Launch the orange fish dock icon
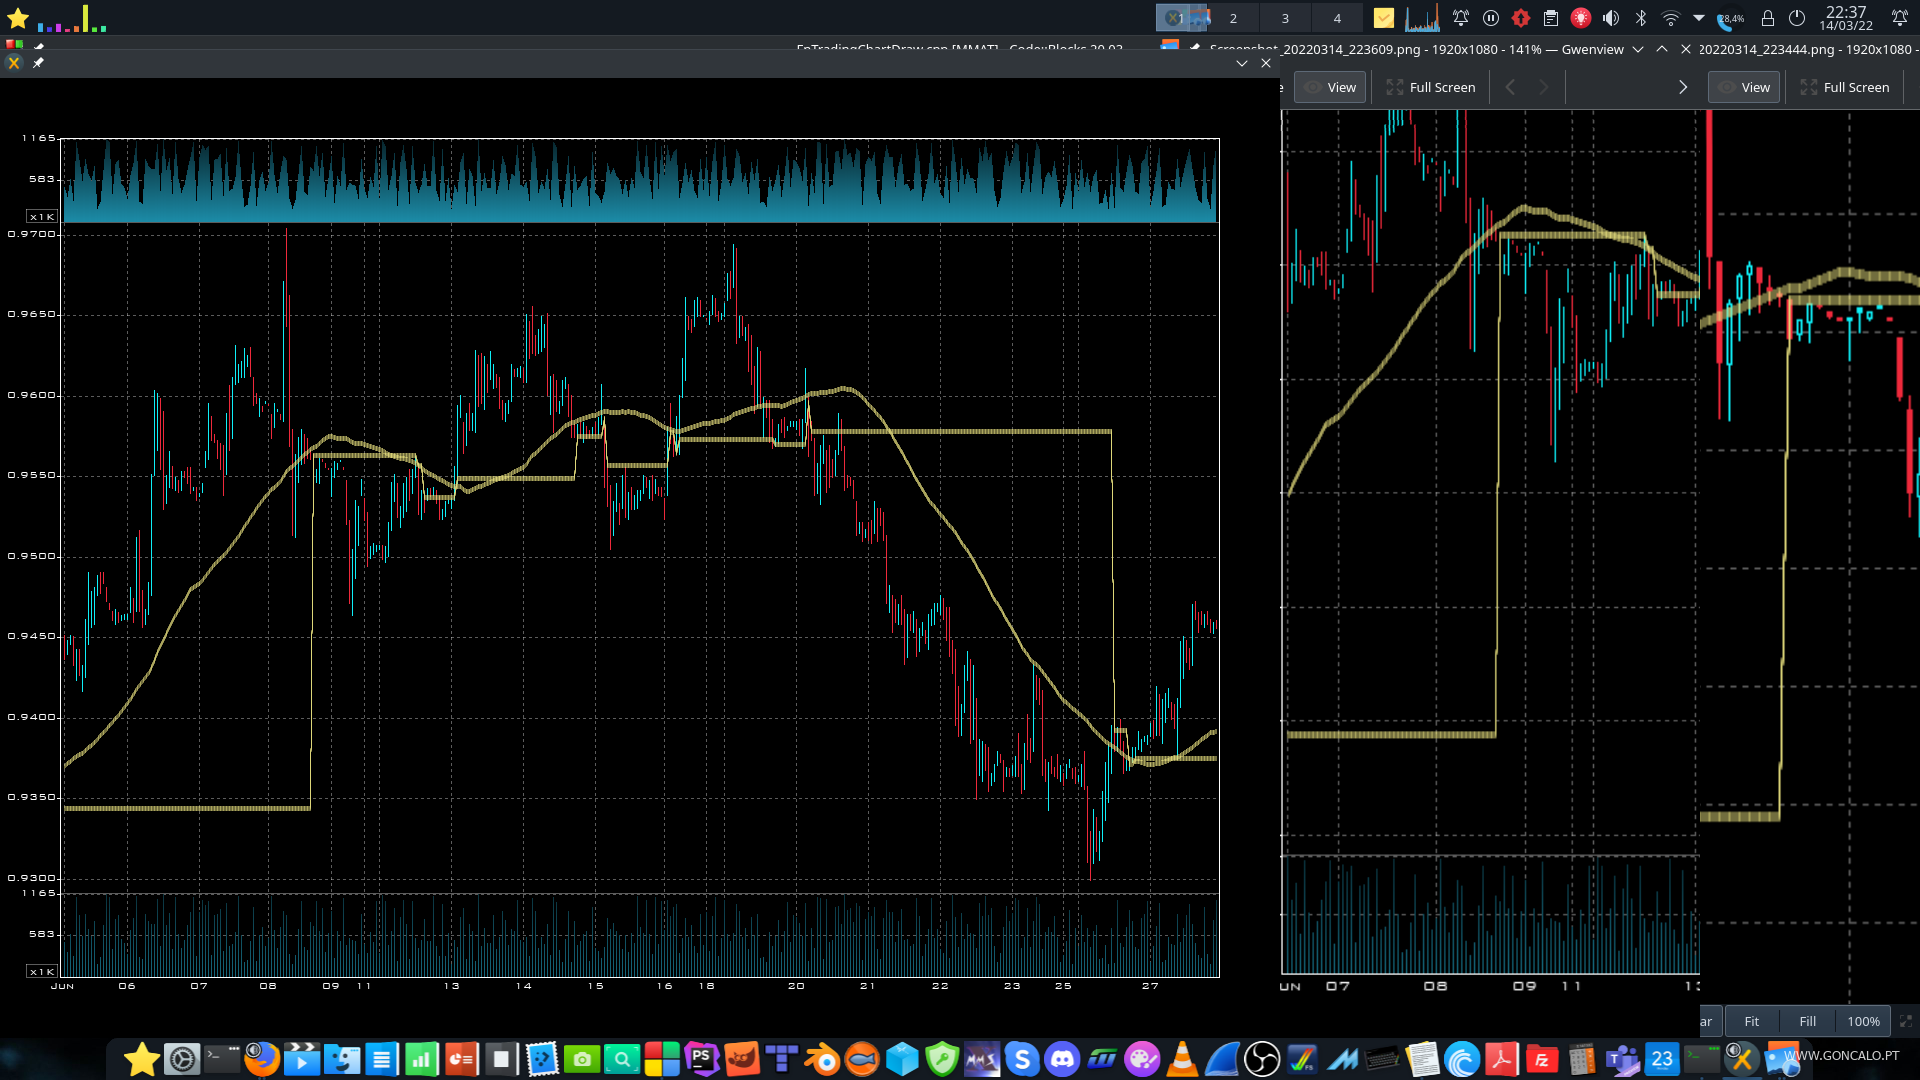 862,1058
